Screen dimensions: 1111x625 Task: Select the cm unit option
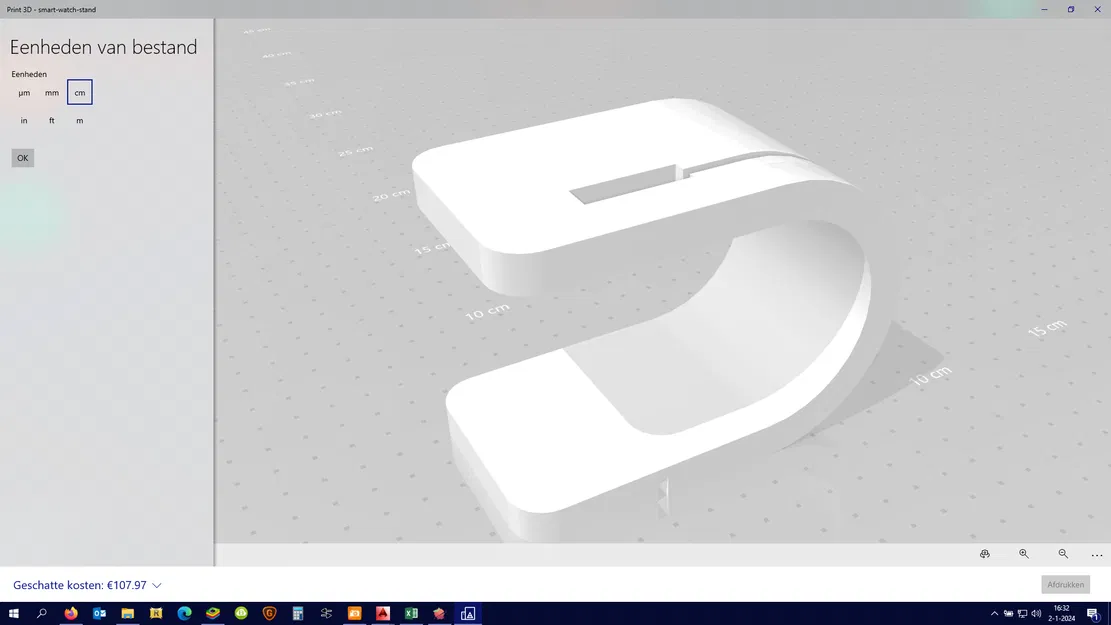pos(79,93)
